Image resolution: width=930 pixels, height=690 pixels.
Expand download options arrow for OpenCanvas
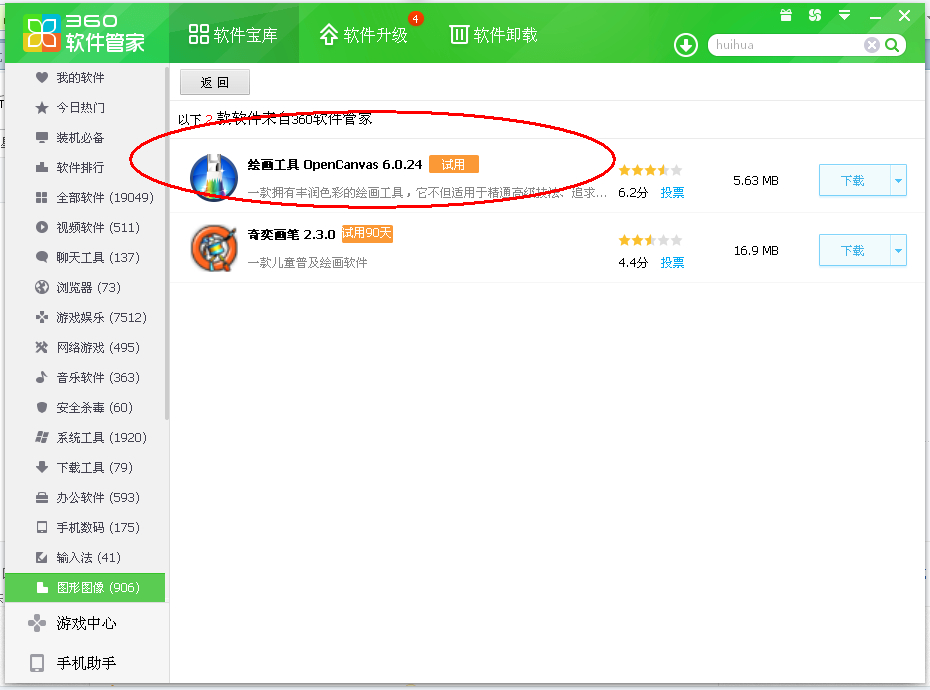pos(899,180)
